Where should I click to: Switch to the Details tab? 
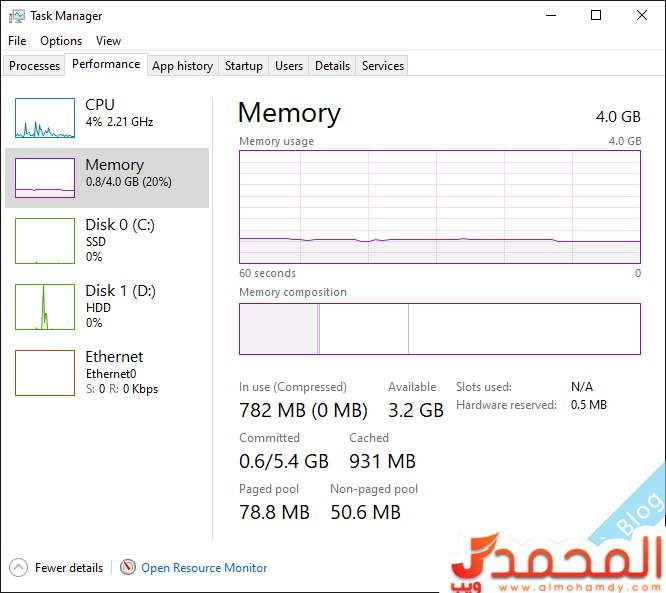pyautogui.click(x=332, y=66)
